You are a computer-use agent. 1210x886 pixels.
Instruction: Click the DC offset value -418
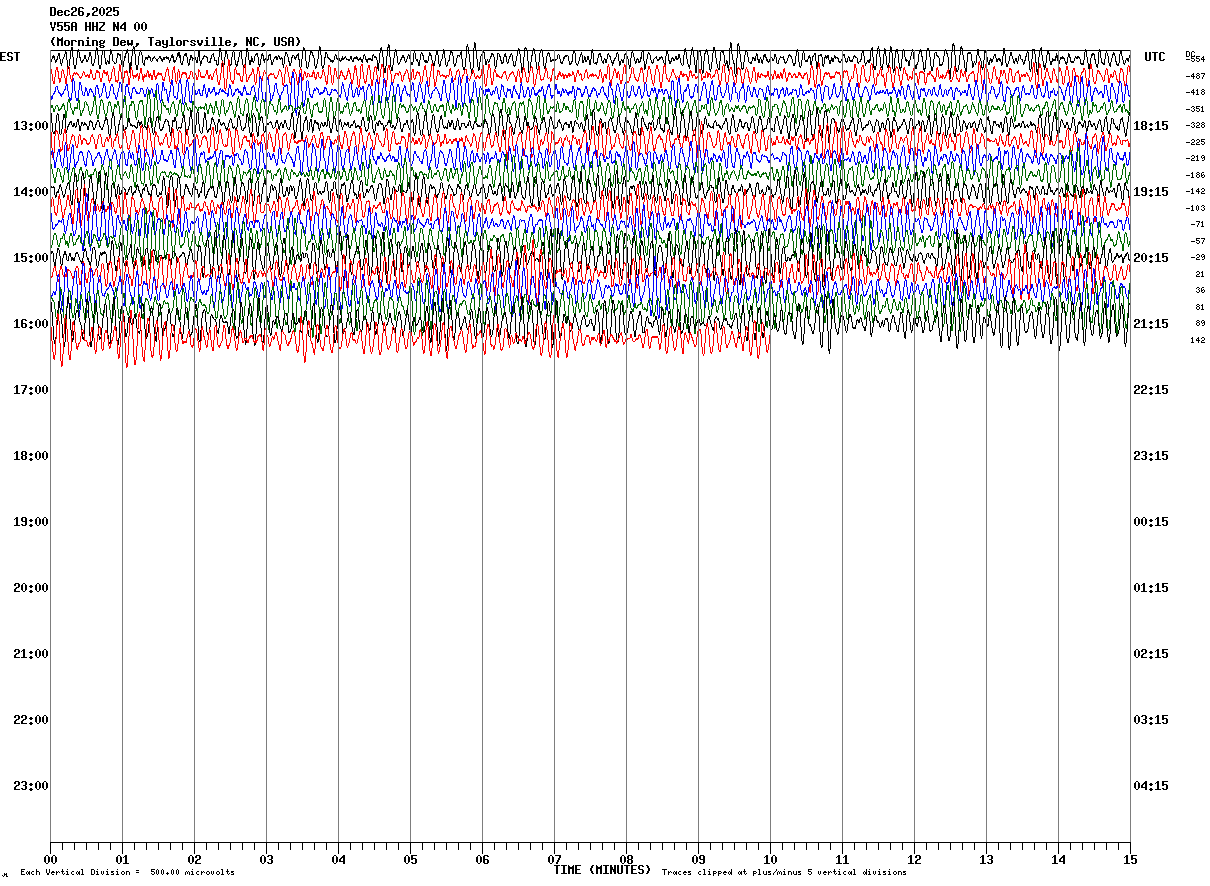[x=1195, y=92]
